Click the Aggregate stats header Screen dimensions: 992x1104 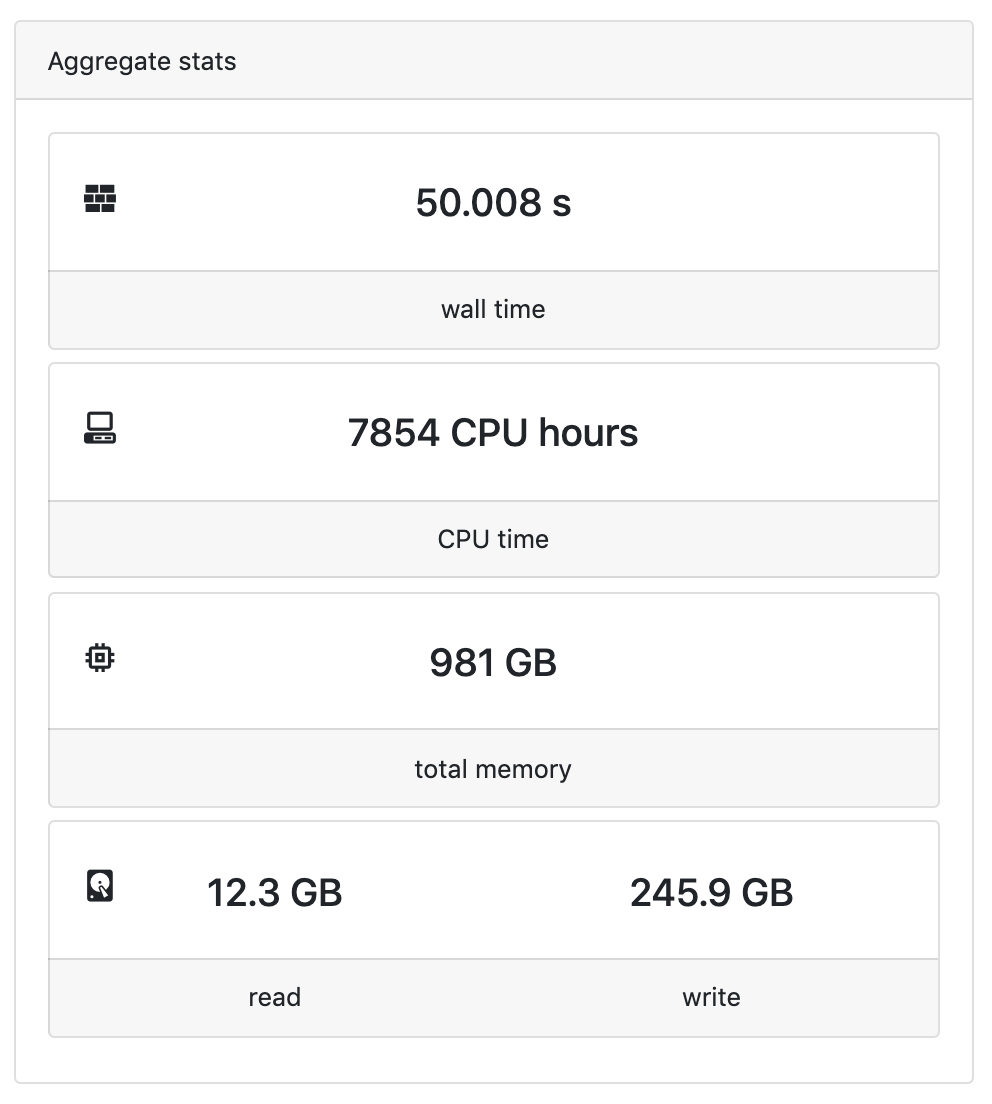pos(141,60)
